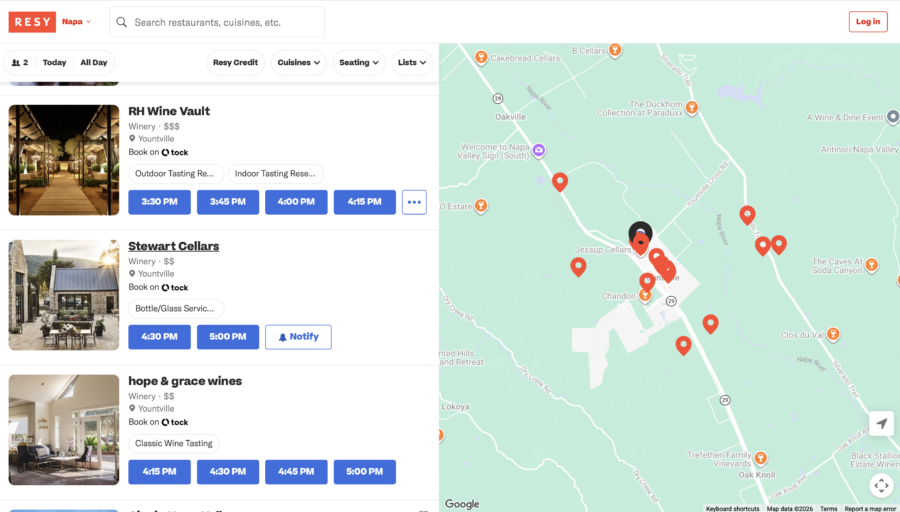Select Bottle/Glass Service chip
The image size is (900, 512).
(x=174, y=308)
